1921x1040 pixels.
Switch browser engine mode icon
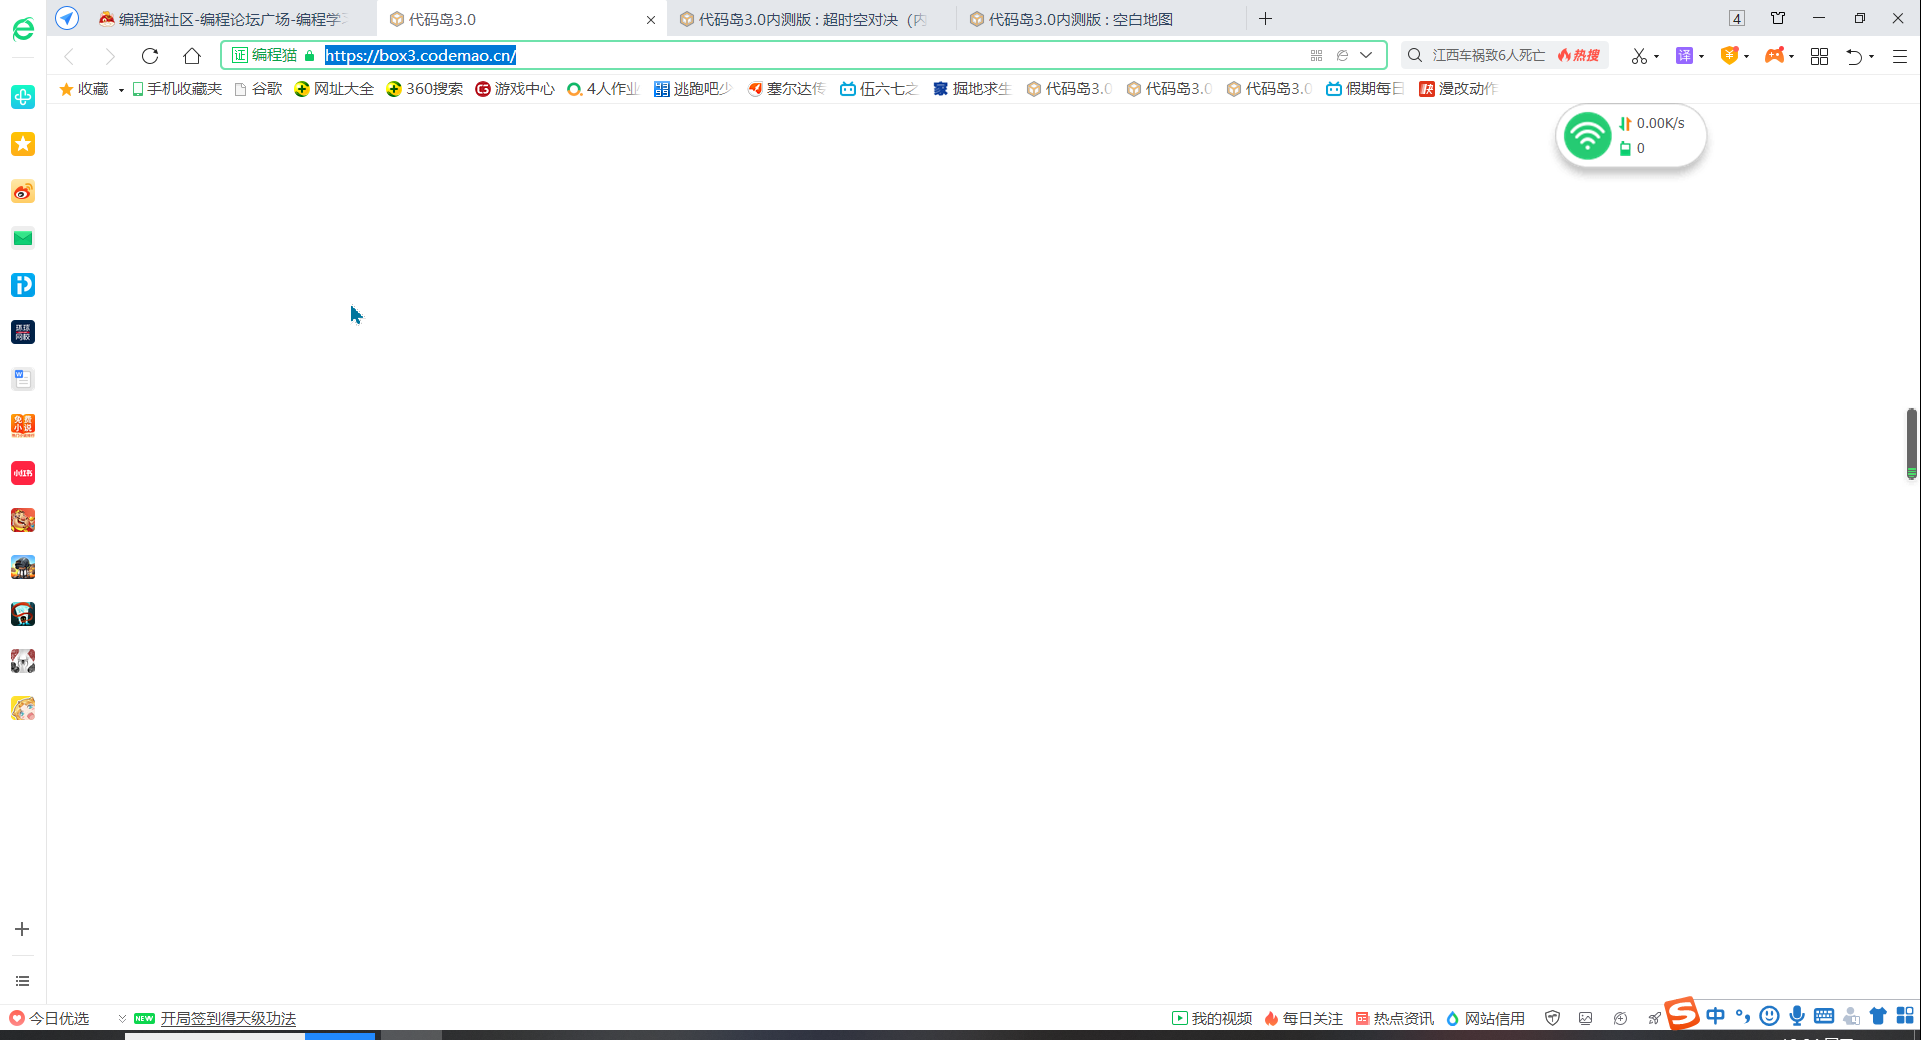(1343, 56)
